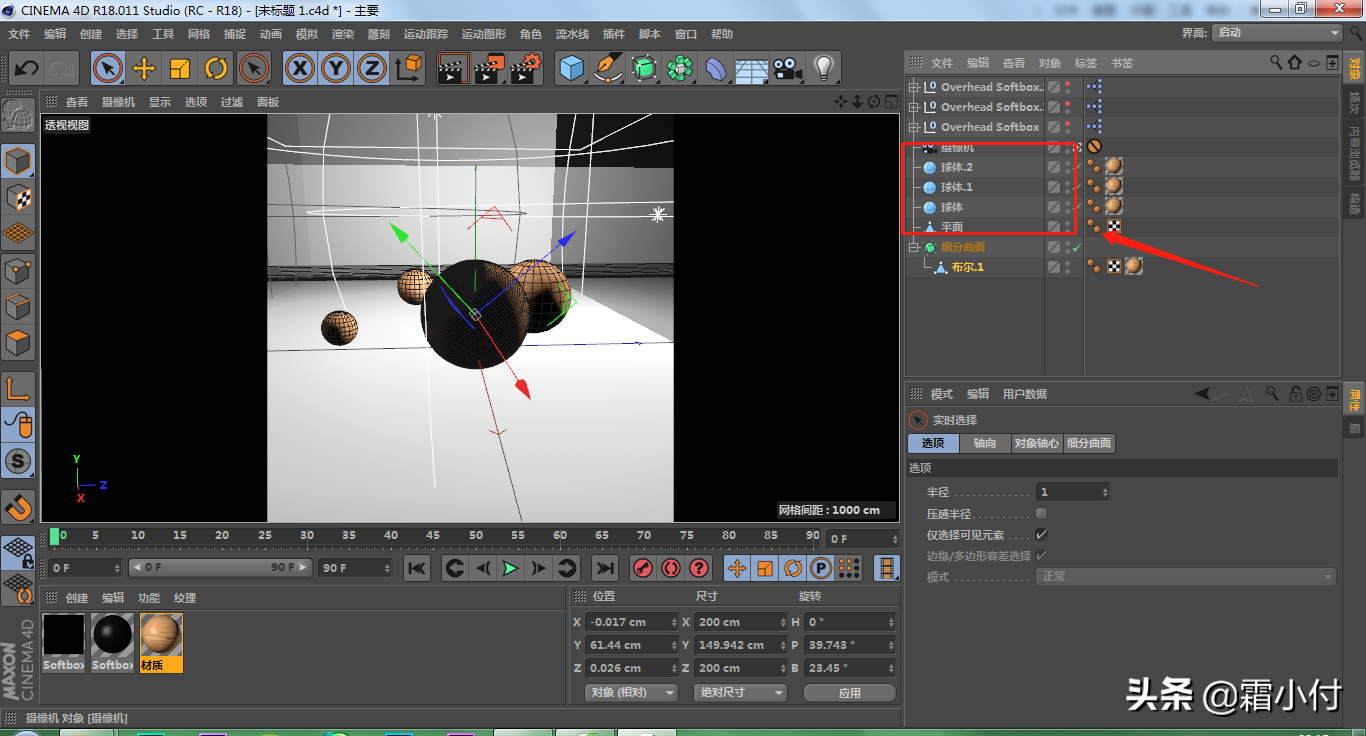Click the 0 F to 90 F preview range bar

220,567
